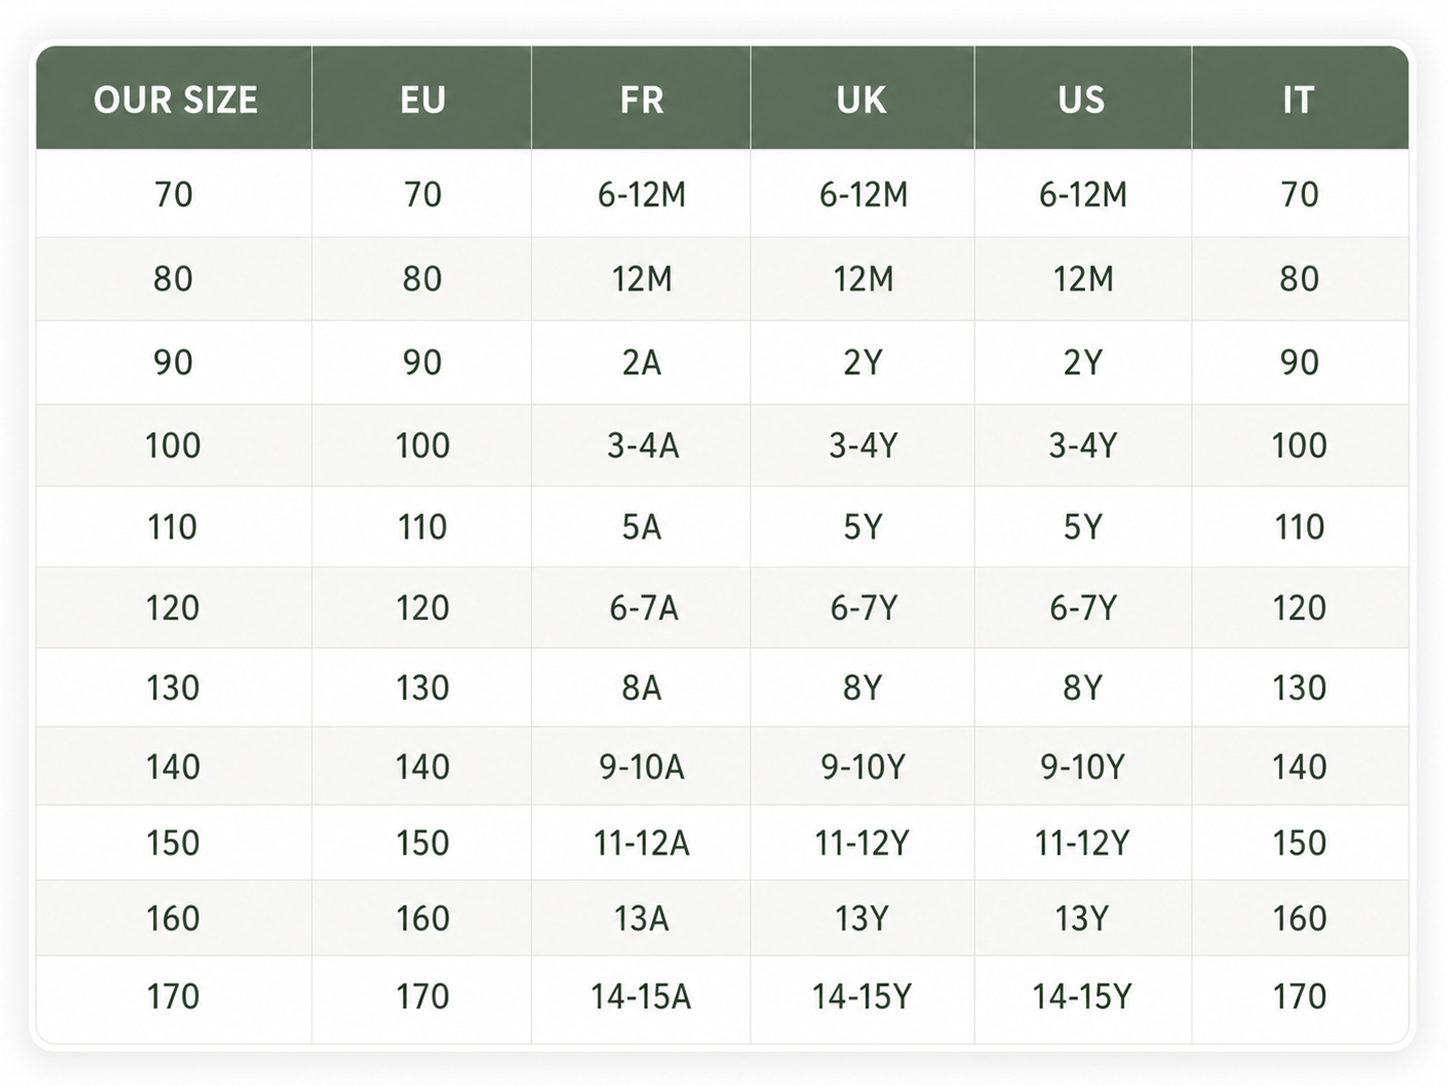Viewport: 1448px width, 1086px height.
Task: Select the 12M cell under US
Action: pos(1082,278)
